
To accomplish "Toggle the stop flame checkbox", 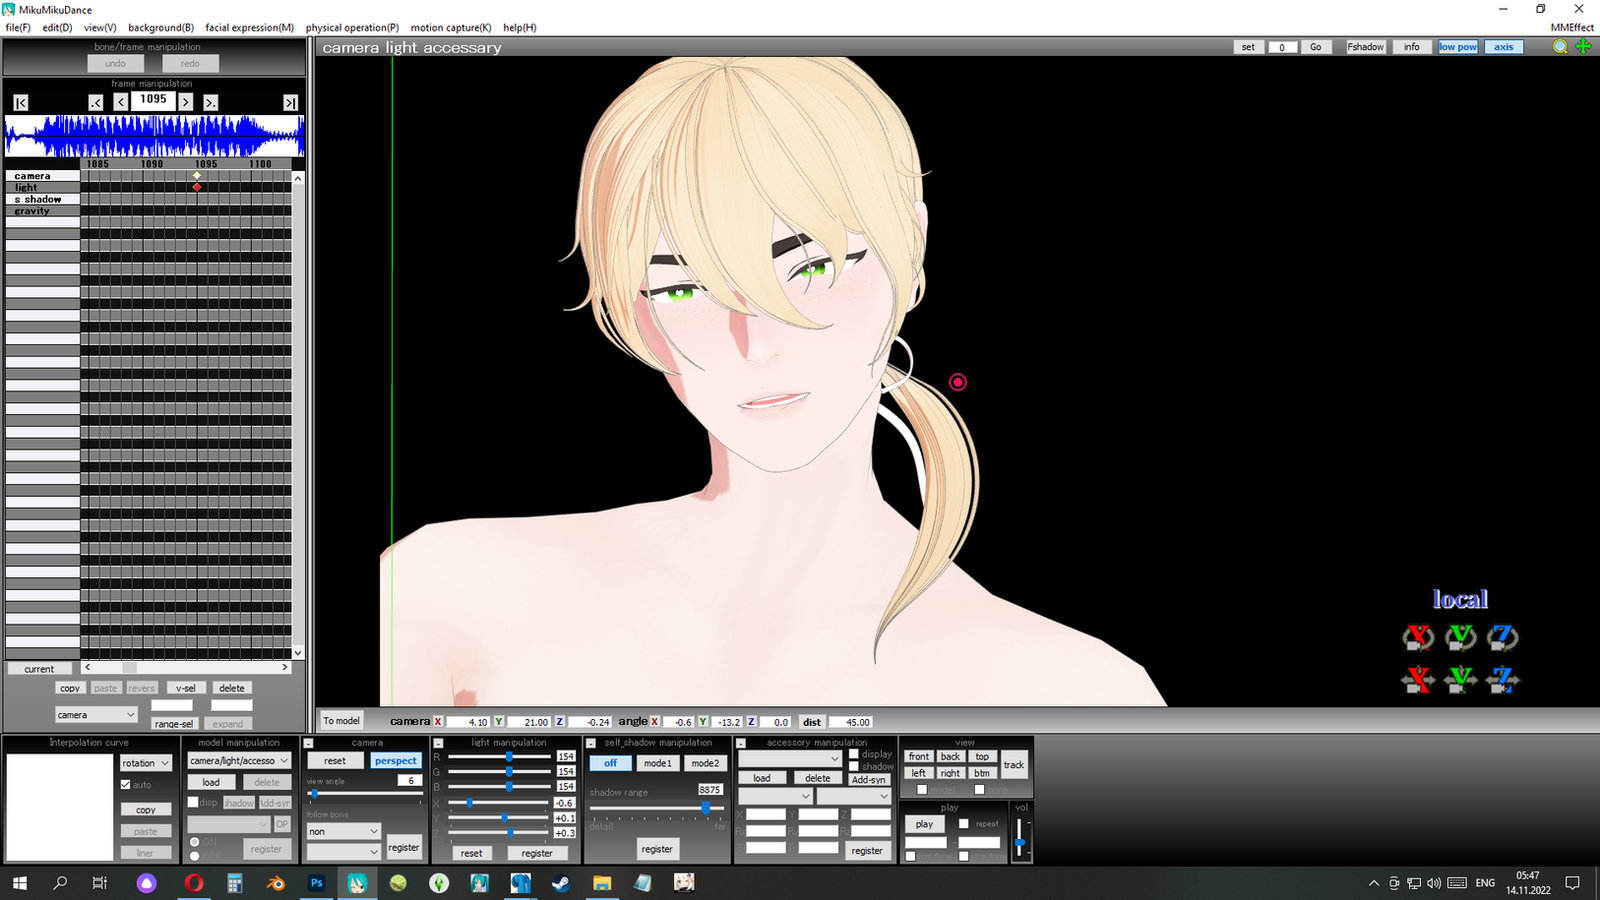I will pos(964,856).
